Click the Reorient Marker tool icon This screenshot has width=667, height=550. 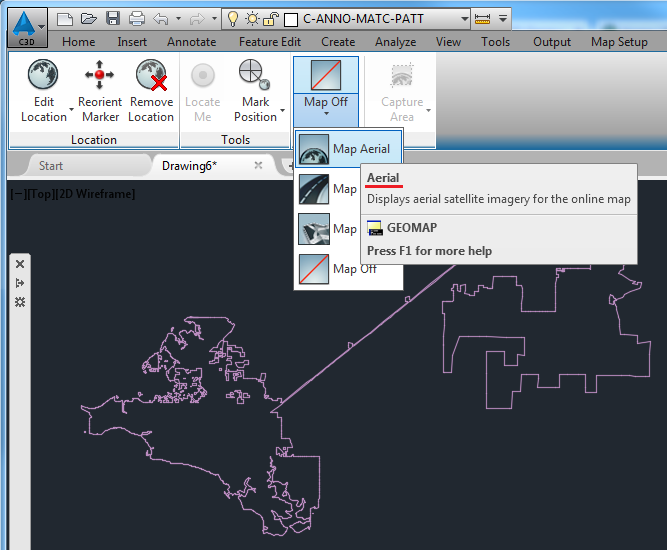[100, 74]
